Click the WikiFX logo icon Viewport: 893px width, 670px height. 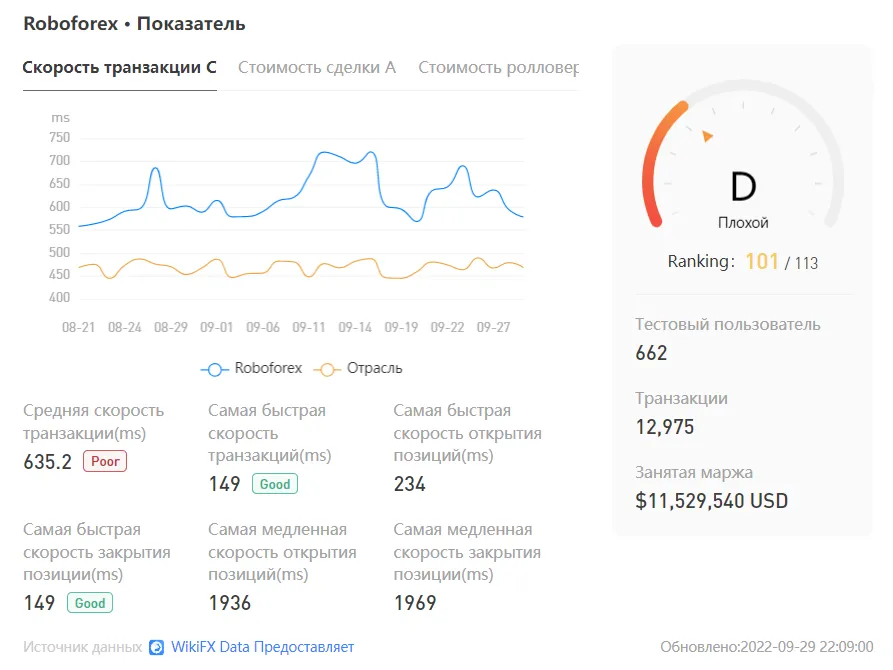click(157, 647)
